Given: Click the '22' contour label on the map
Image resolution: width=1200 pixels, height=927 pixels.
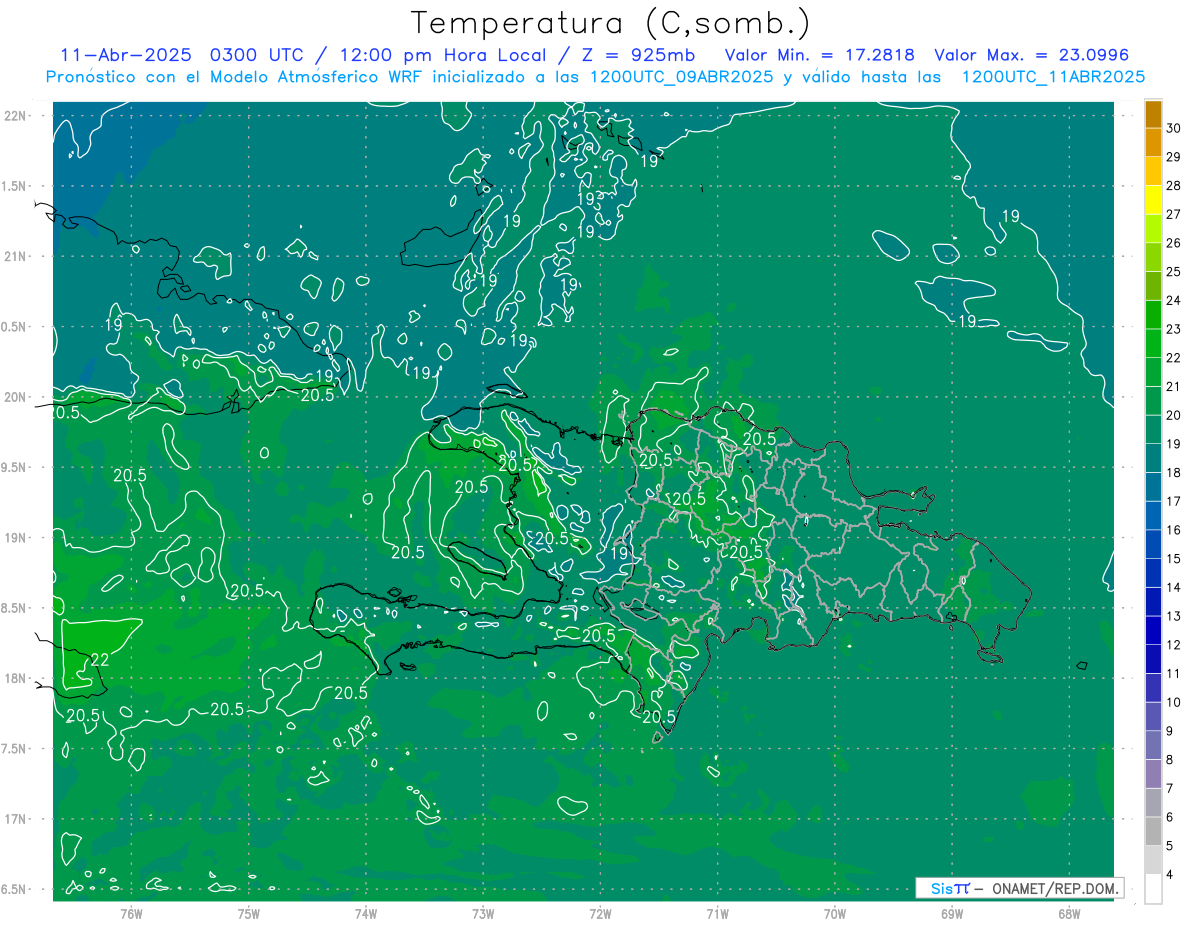Looking at the screenshot, I should 100,660.
